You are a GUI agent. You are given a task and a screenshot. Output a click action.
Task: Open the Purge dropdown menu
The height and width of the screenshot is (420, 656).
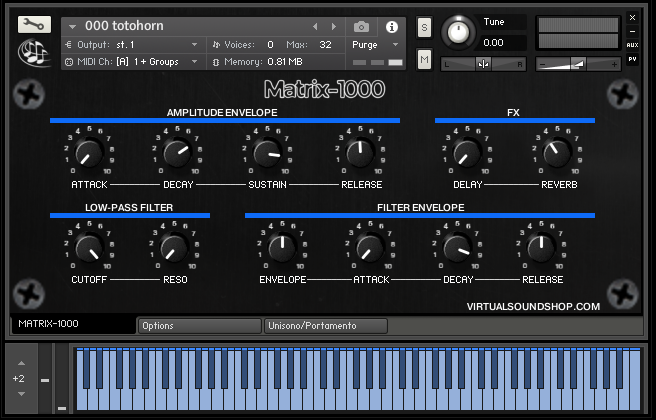(x=375, y=45)
